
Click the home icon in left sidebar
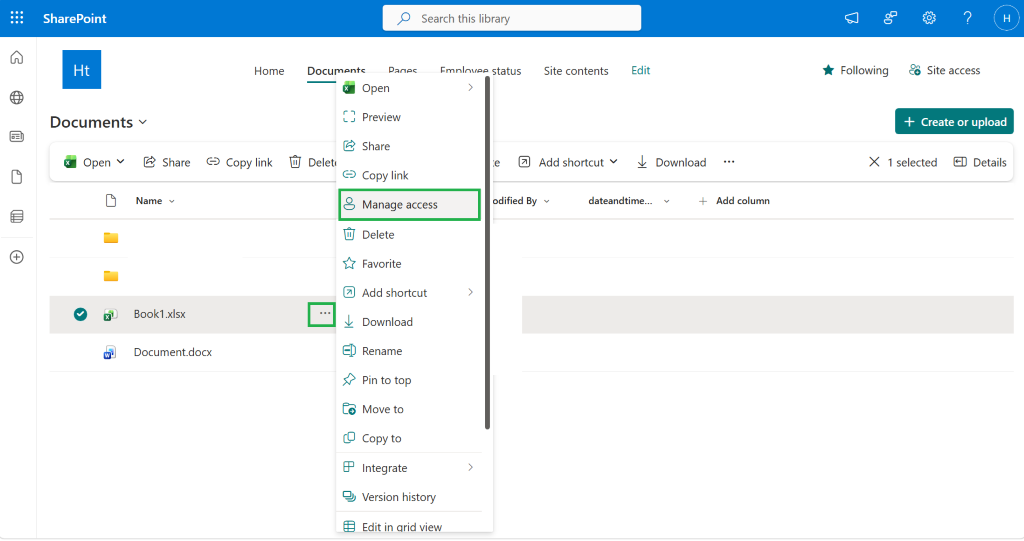17,57
